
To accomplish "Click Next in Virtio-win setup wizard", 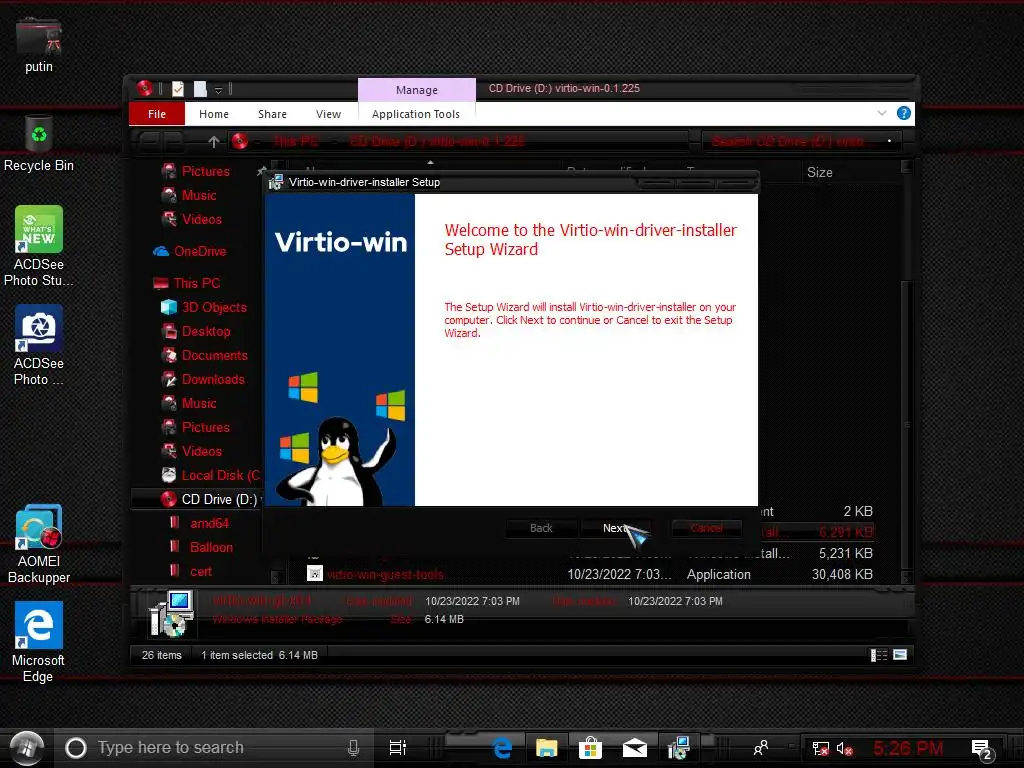I will coord(616,528).
